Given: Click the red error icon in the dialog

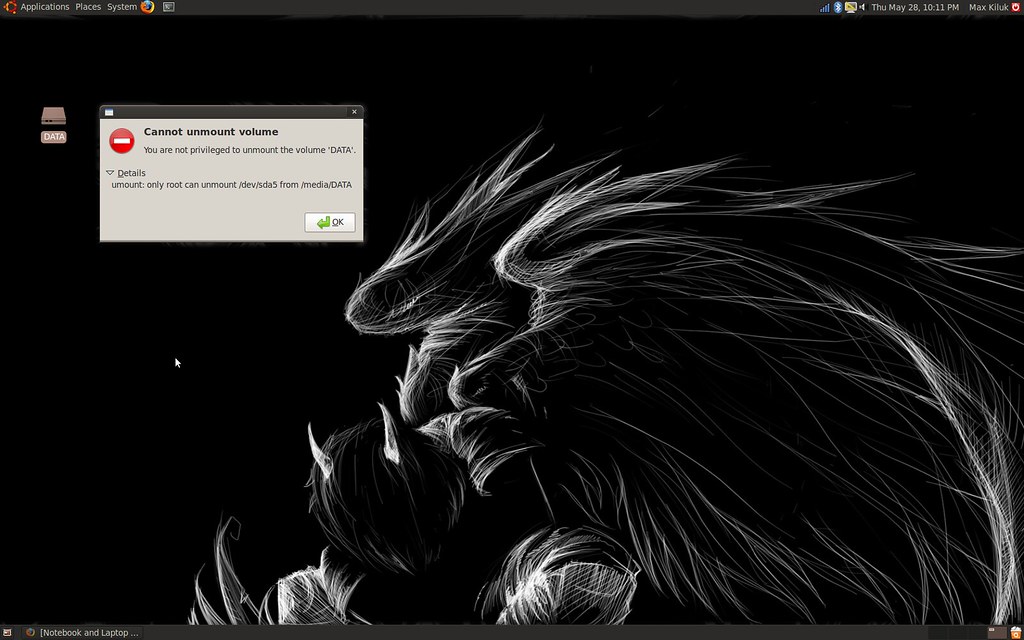Looking at the screenshot, I should (x=122, y=141).
